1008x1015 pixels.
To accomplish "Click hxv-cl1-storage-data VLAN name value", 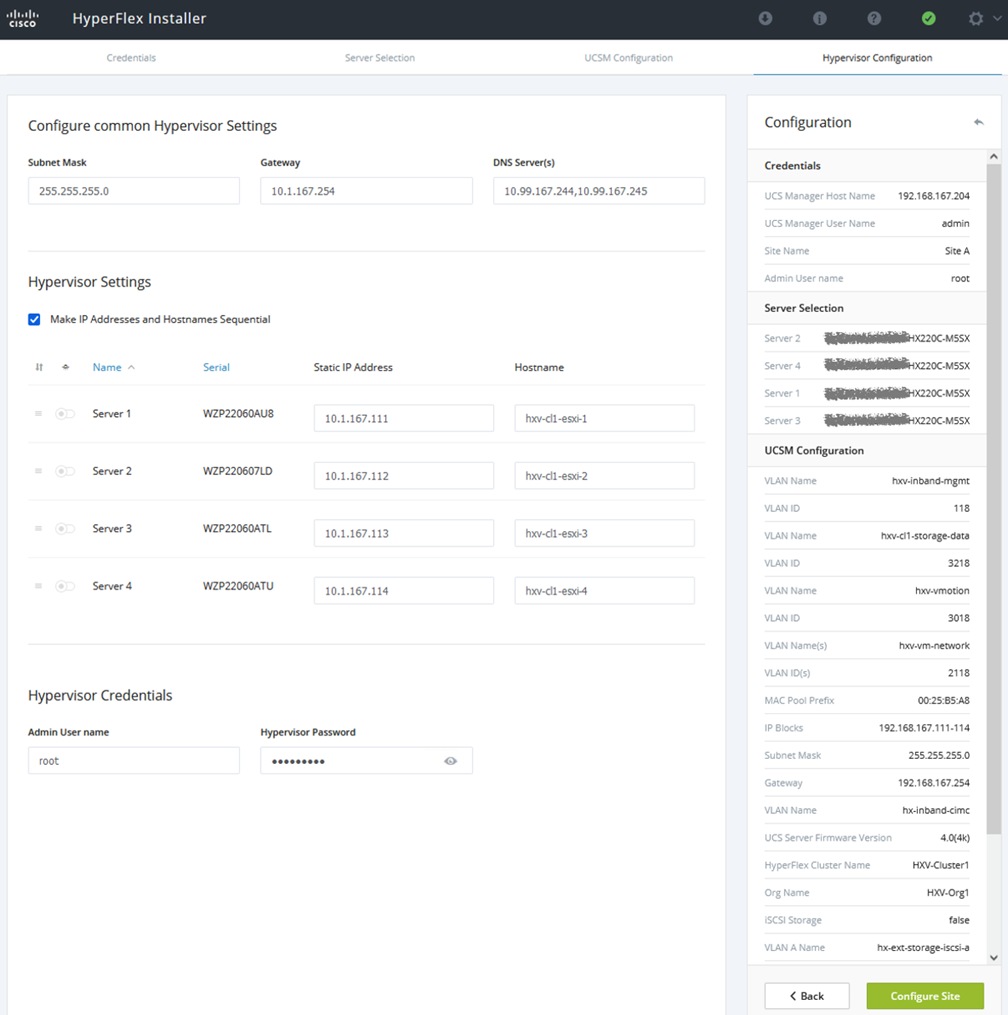I will coord(924,536).
